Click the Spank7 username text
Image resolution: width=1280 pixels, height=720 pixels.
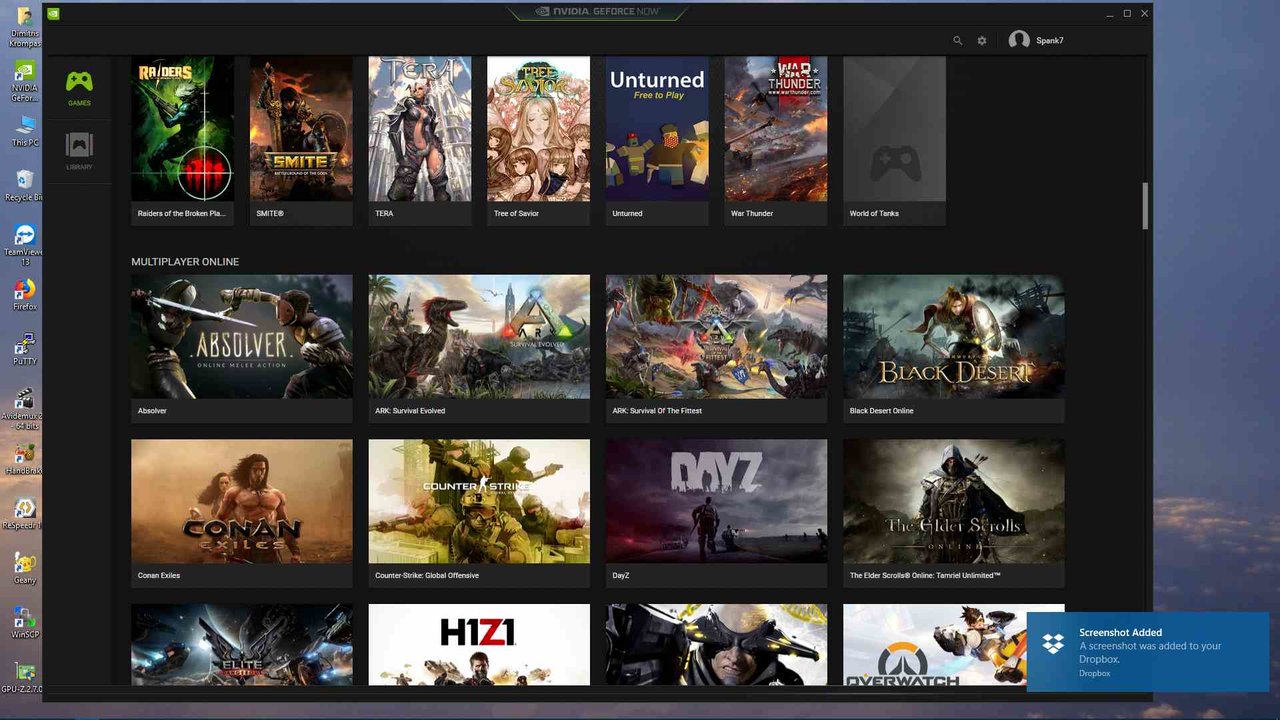[x=1049, y=41]
